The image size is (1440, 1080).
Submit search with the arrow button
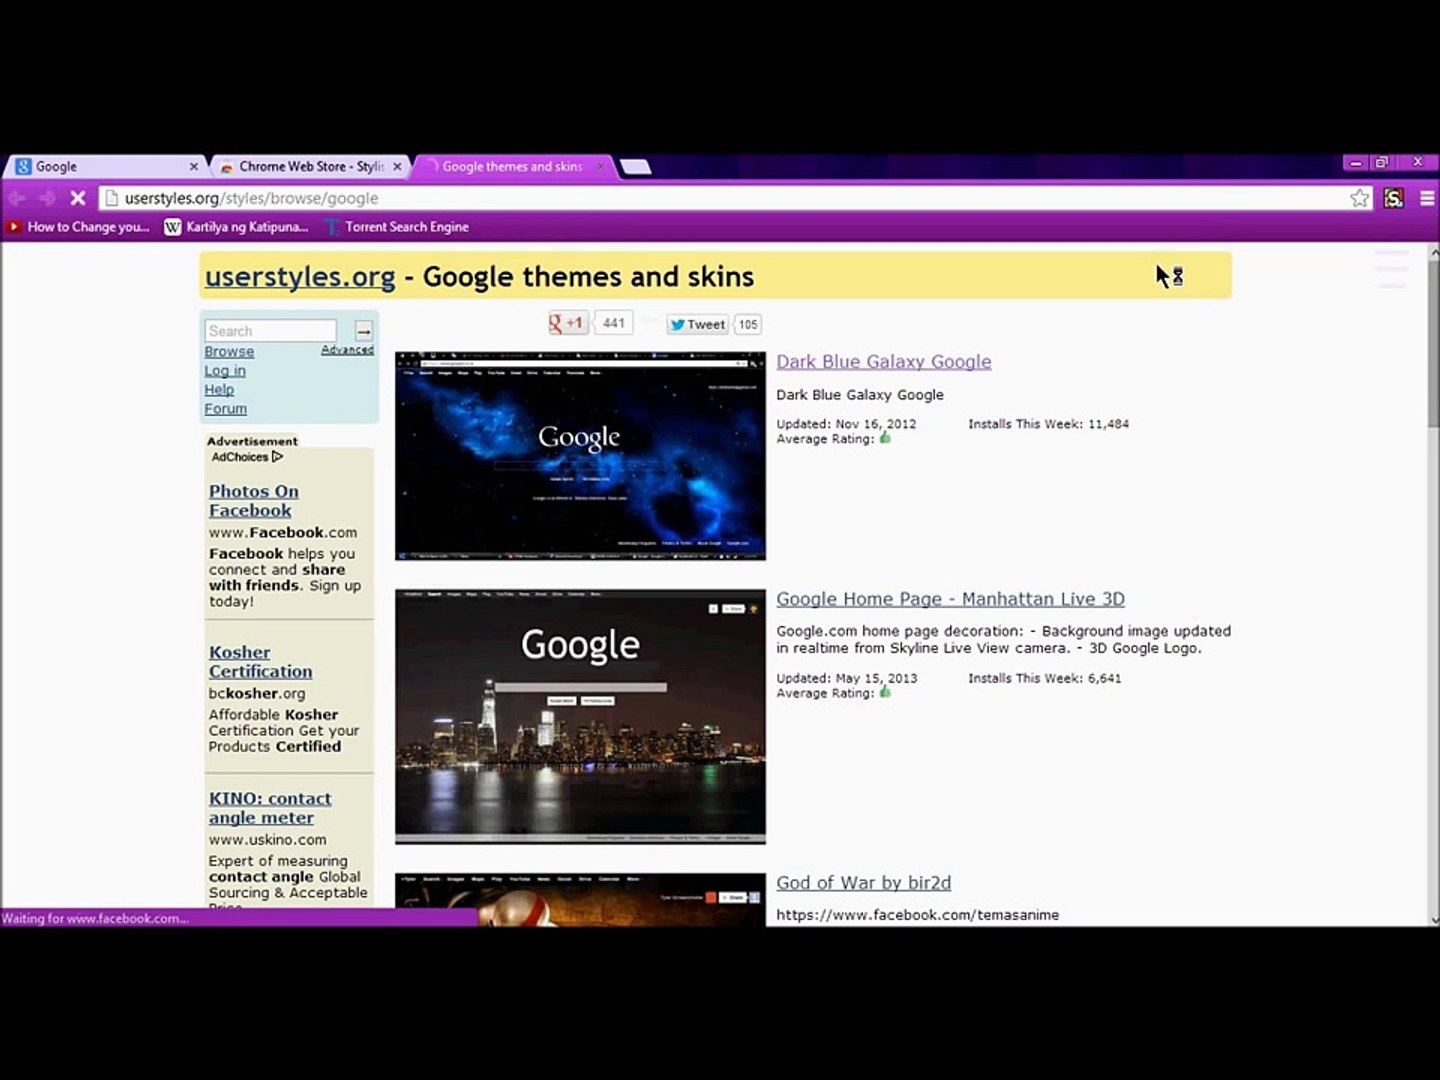[364, 331]
